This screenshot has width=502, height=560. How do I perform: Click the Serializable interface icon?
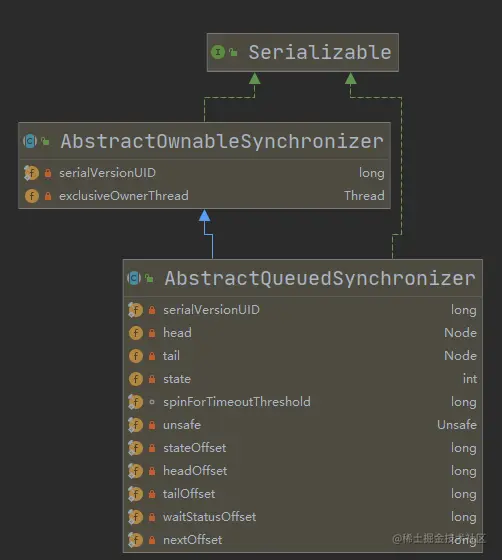point(218,52)
